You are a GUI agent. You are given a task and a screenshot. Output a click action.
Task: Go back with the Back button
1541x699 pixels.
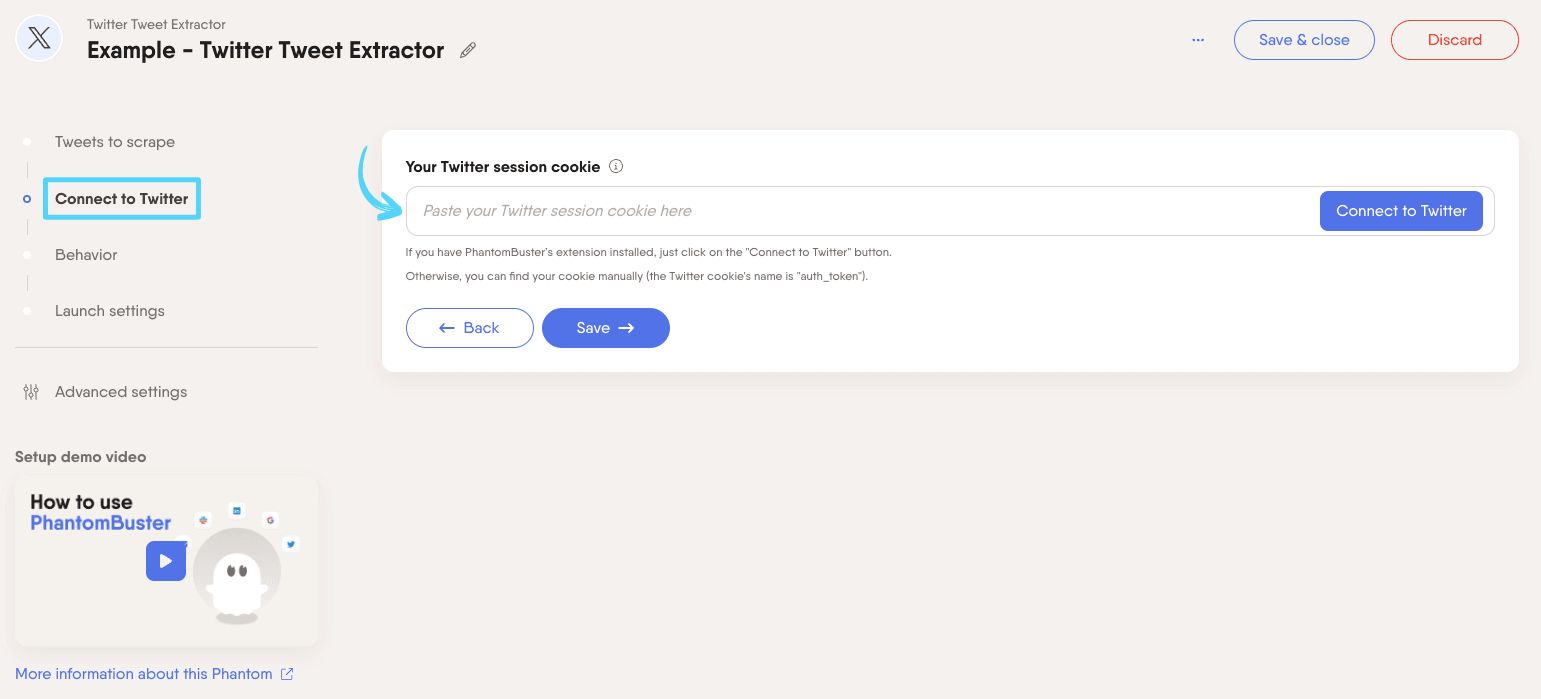tap(469, 328)
